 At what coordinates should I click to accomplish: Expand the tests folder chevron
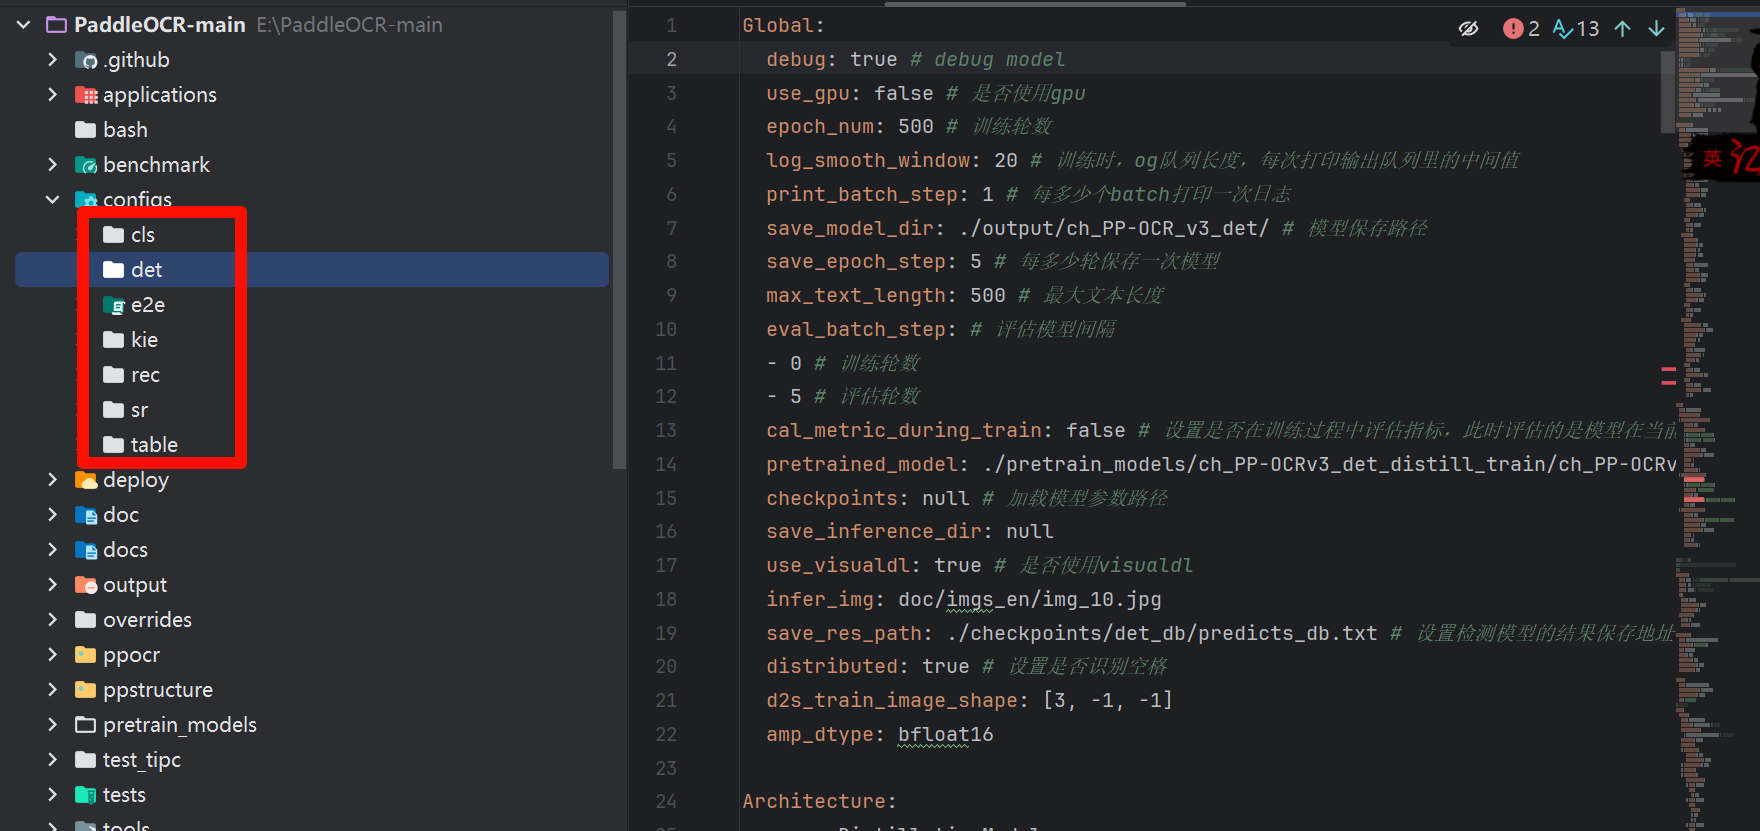52,795
